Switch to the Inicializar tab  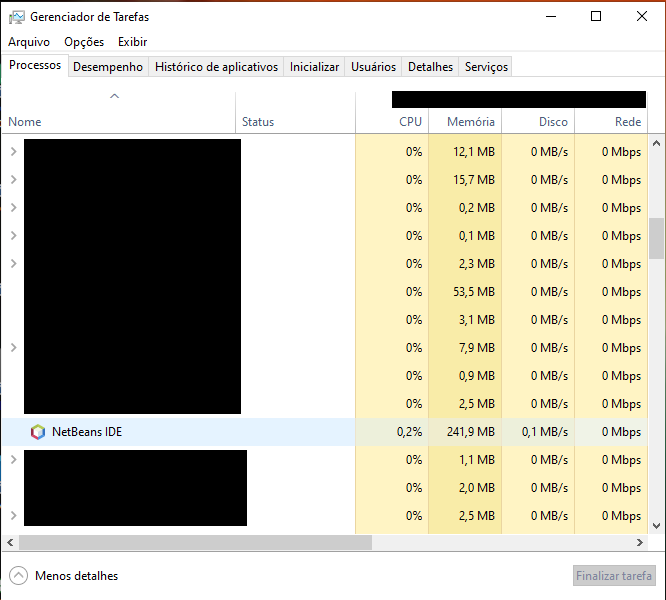[x=314, y=67]
